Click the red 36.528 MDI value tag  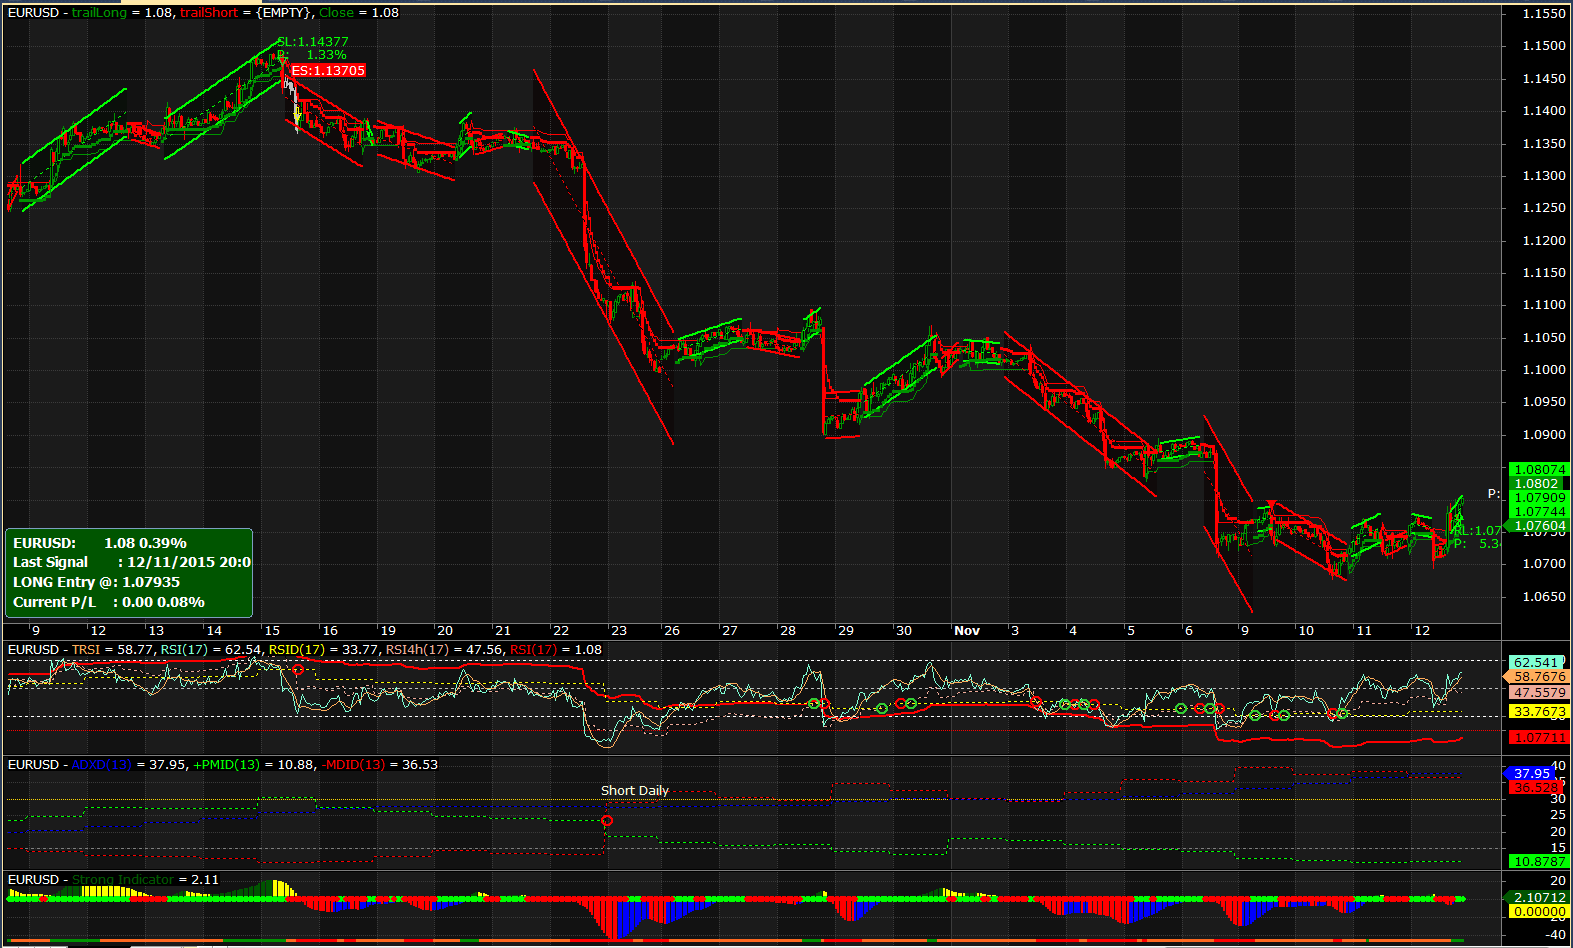(1536, 788)
